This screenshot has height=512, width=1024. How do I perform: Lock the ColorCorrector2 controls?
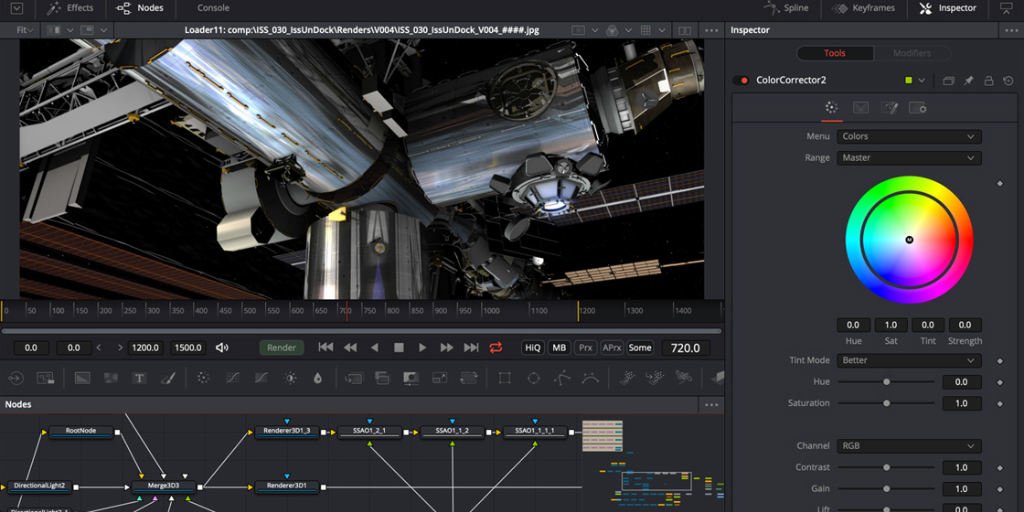[x=989, y=80]
